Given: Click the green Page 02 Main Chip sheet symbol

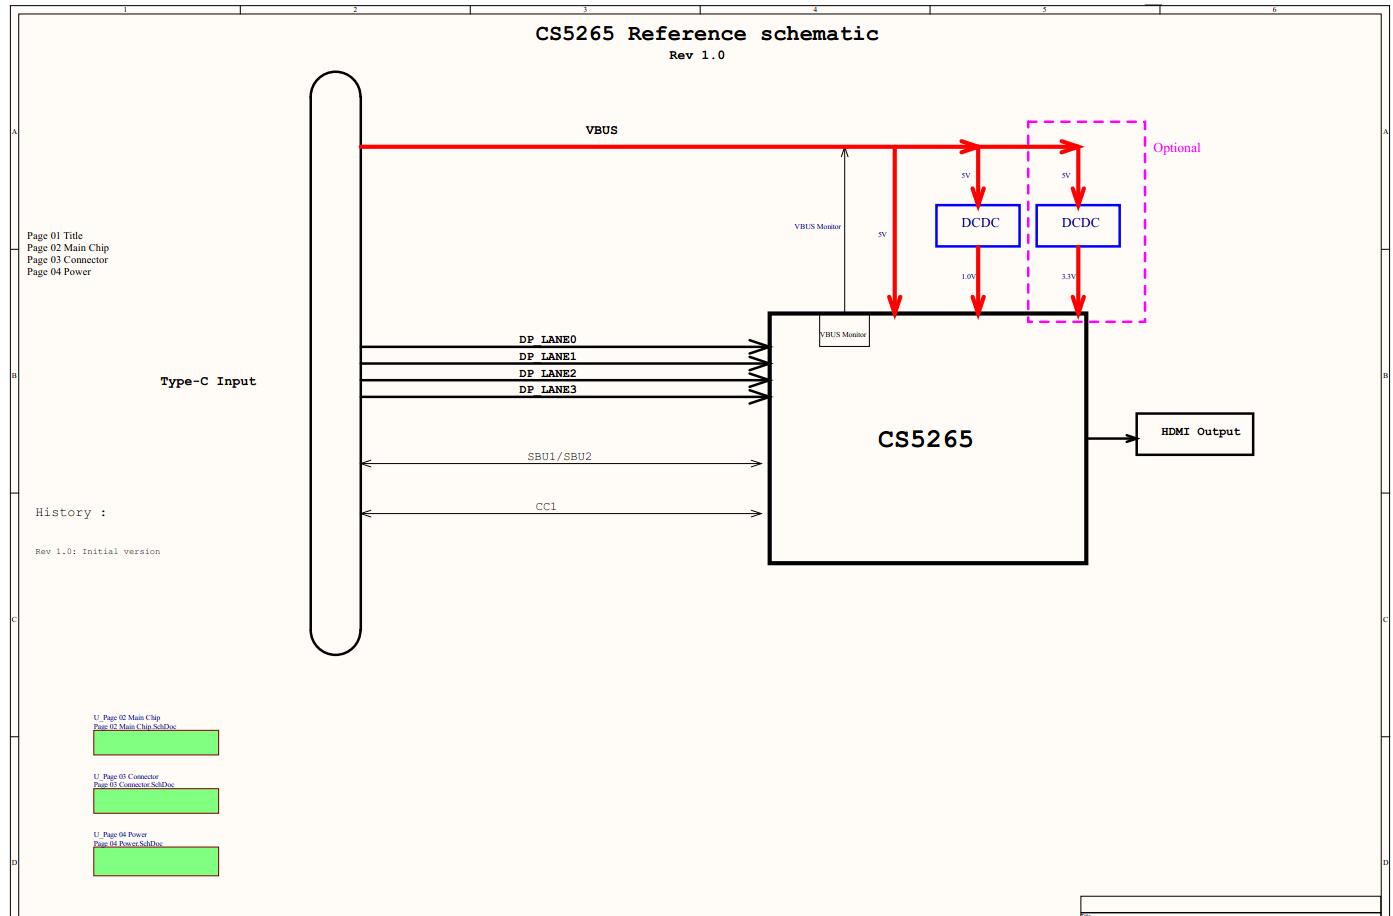Looking at the screenshot, I should [x=155, y=743].
